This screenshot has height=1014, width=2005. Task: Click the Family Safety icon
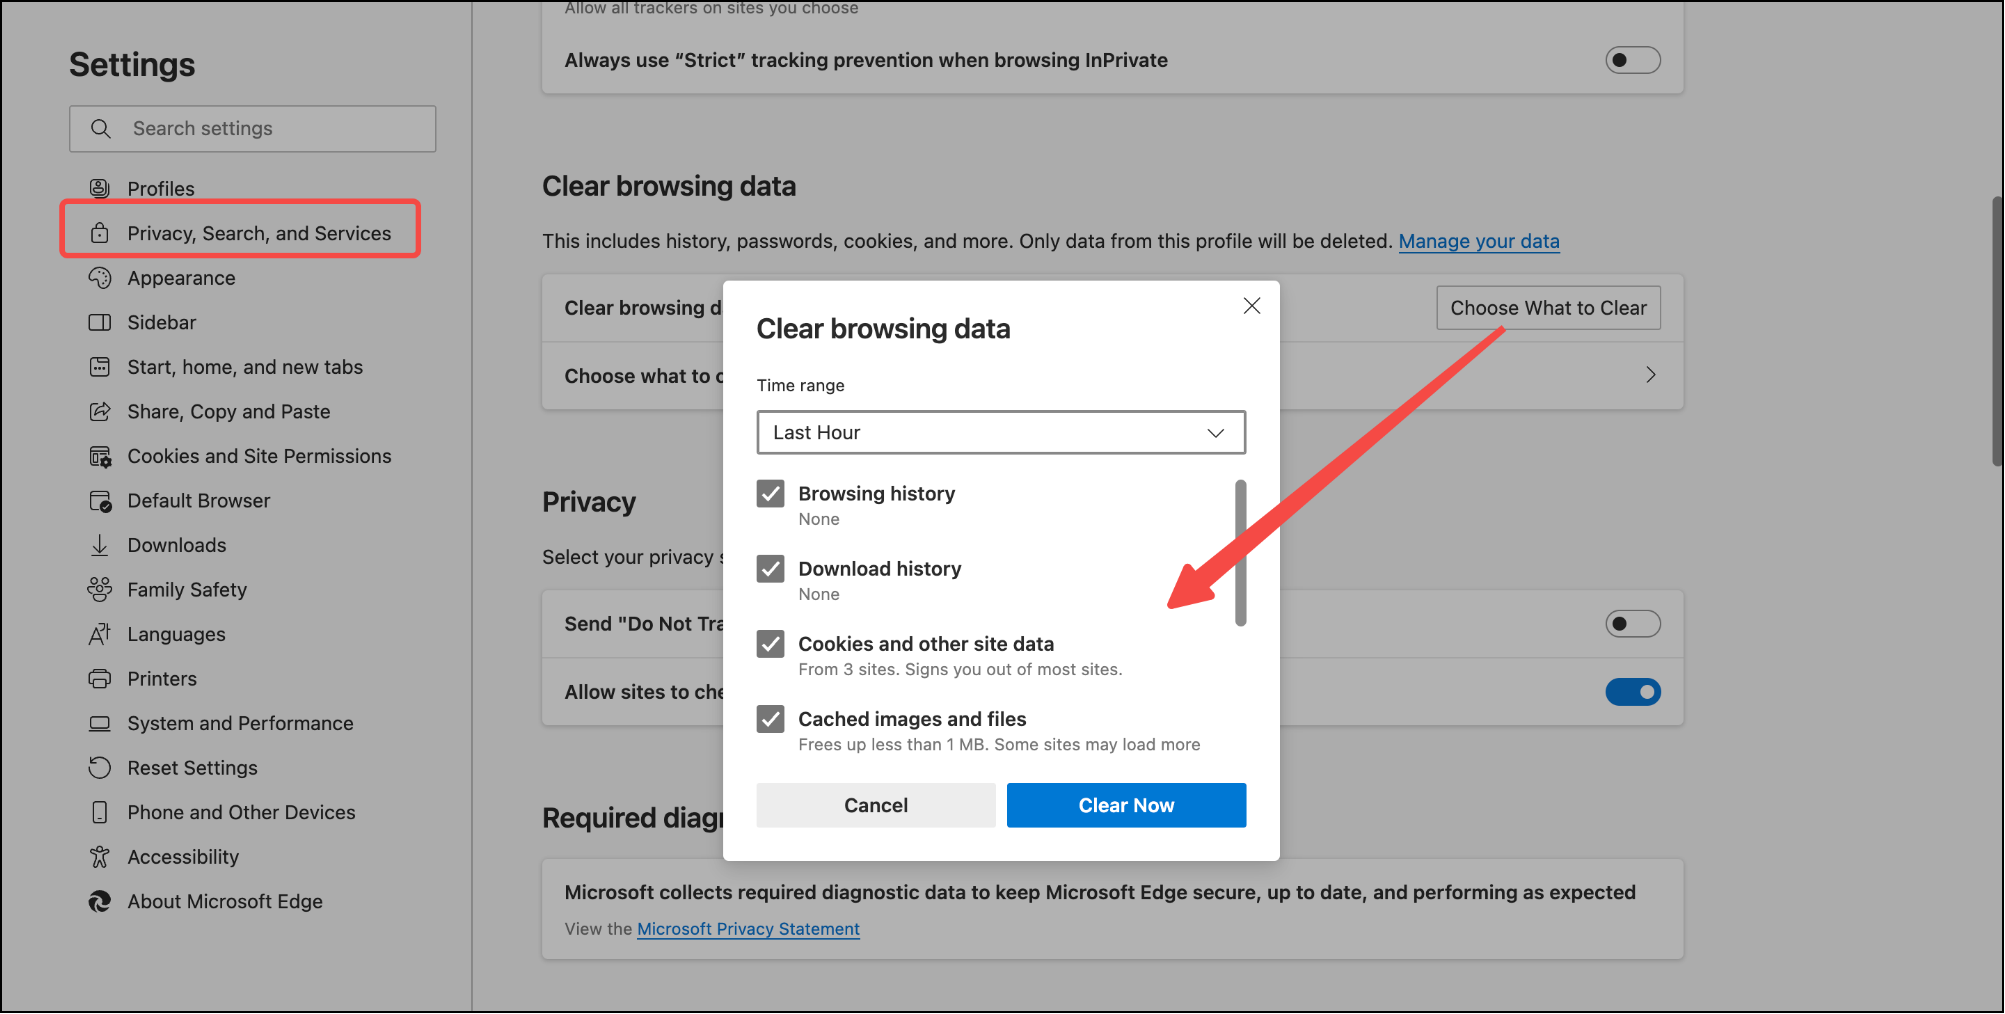(99, 590)
